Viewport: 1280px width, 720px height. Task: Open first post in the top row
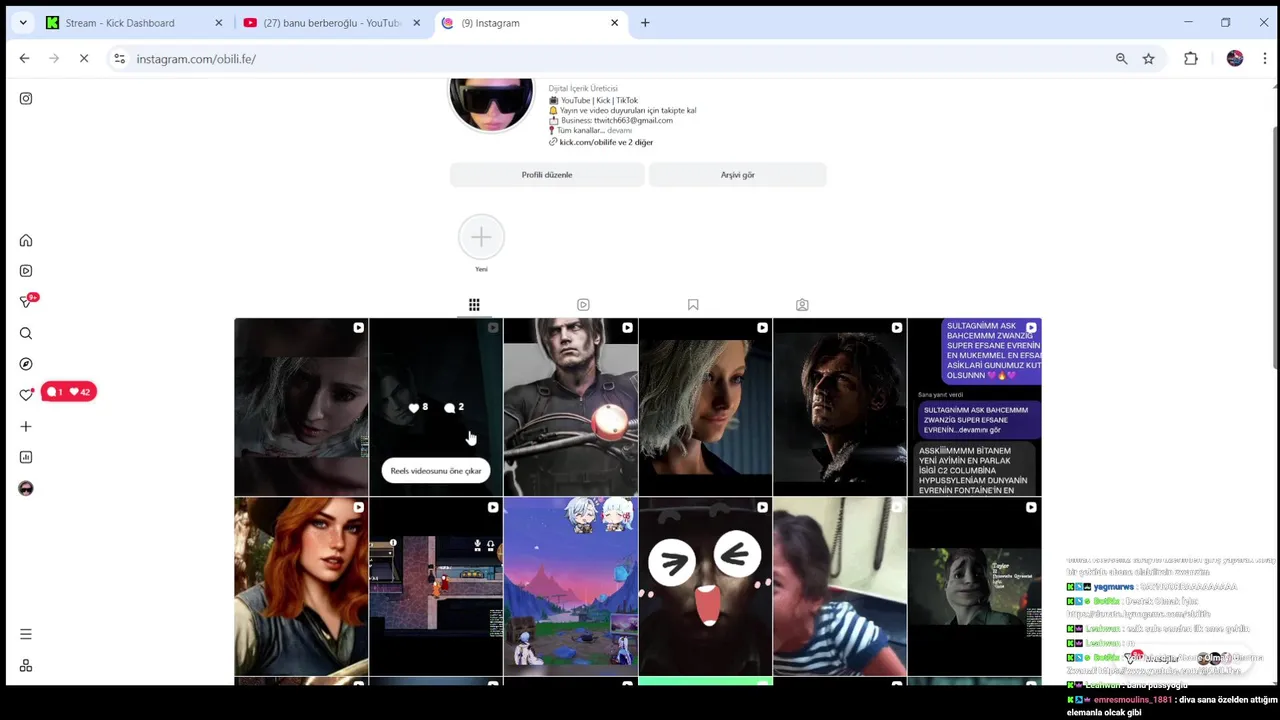click(301, 407)
